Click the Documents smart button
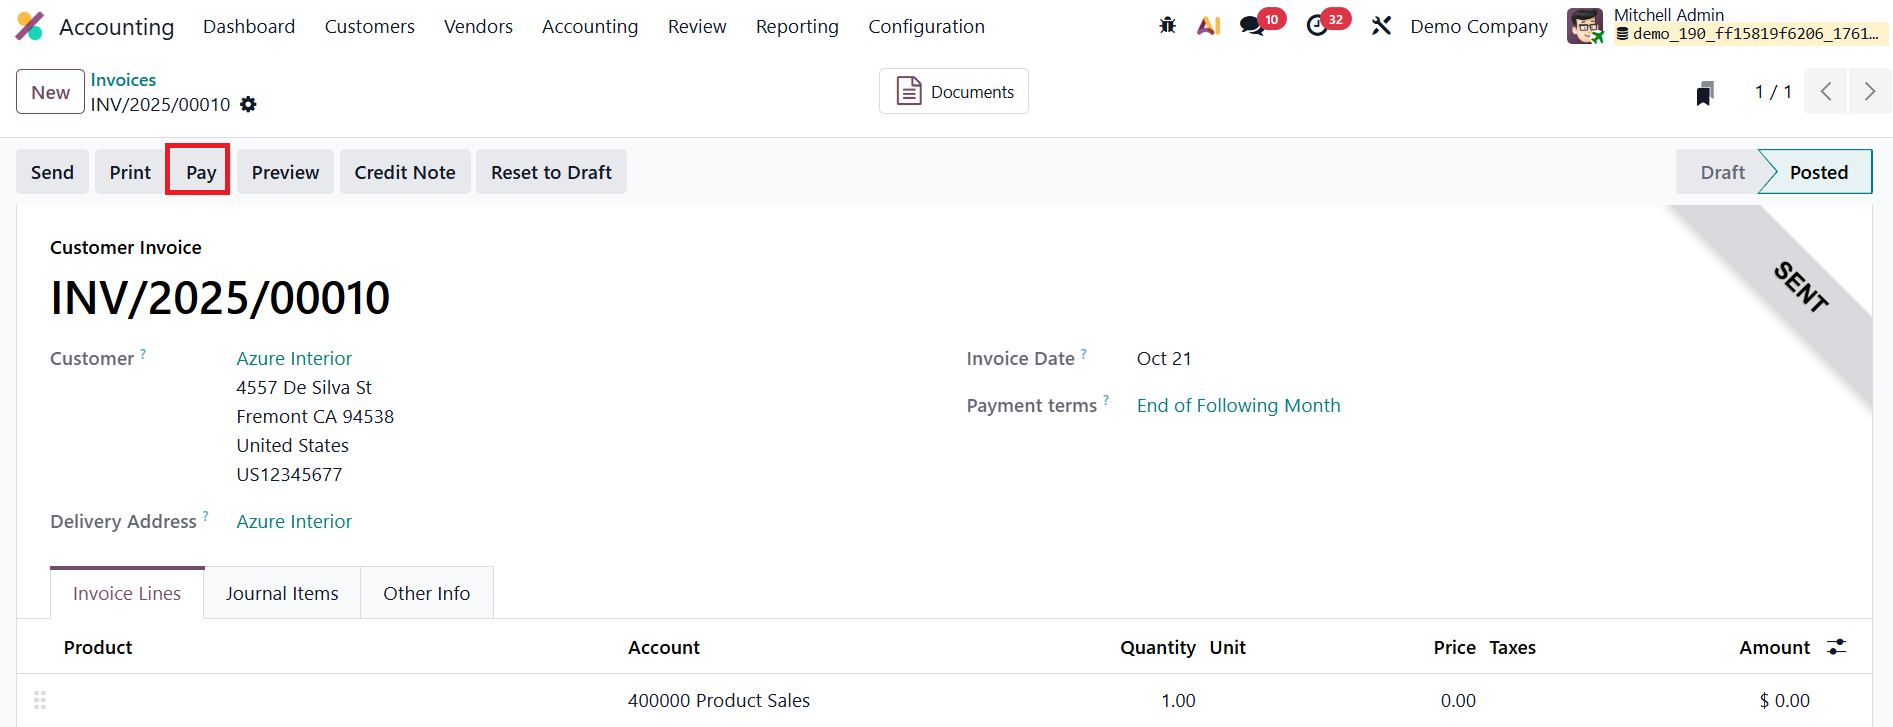The image size is (1893, 727). (954, 92)
